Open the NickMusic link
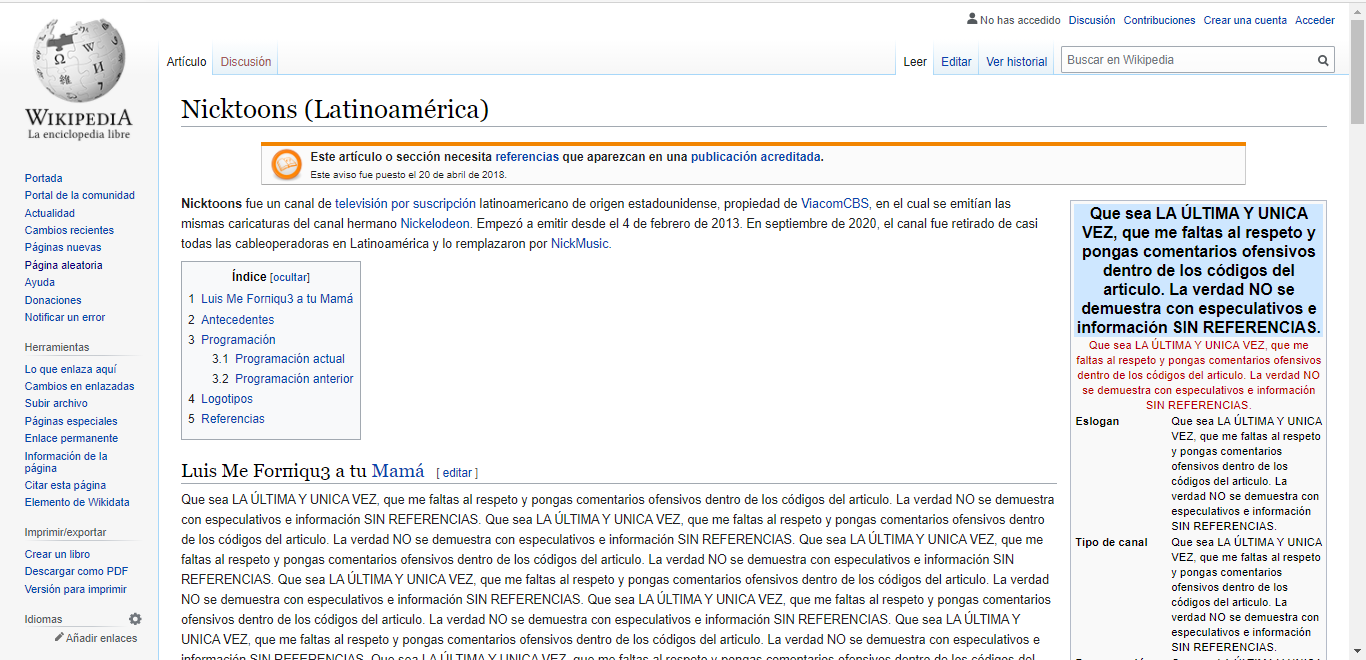 [x=580, y=243]
